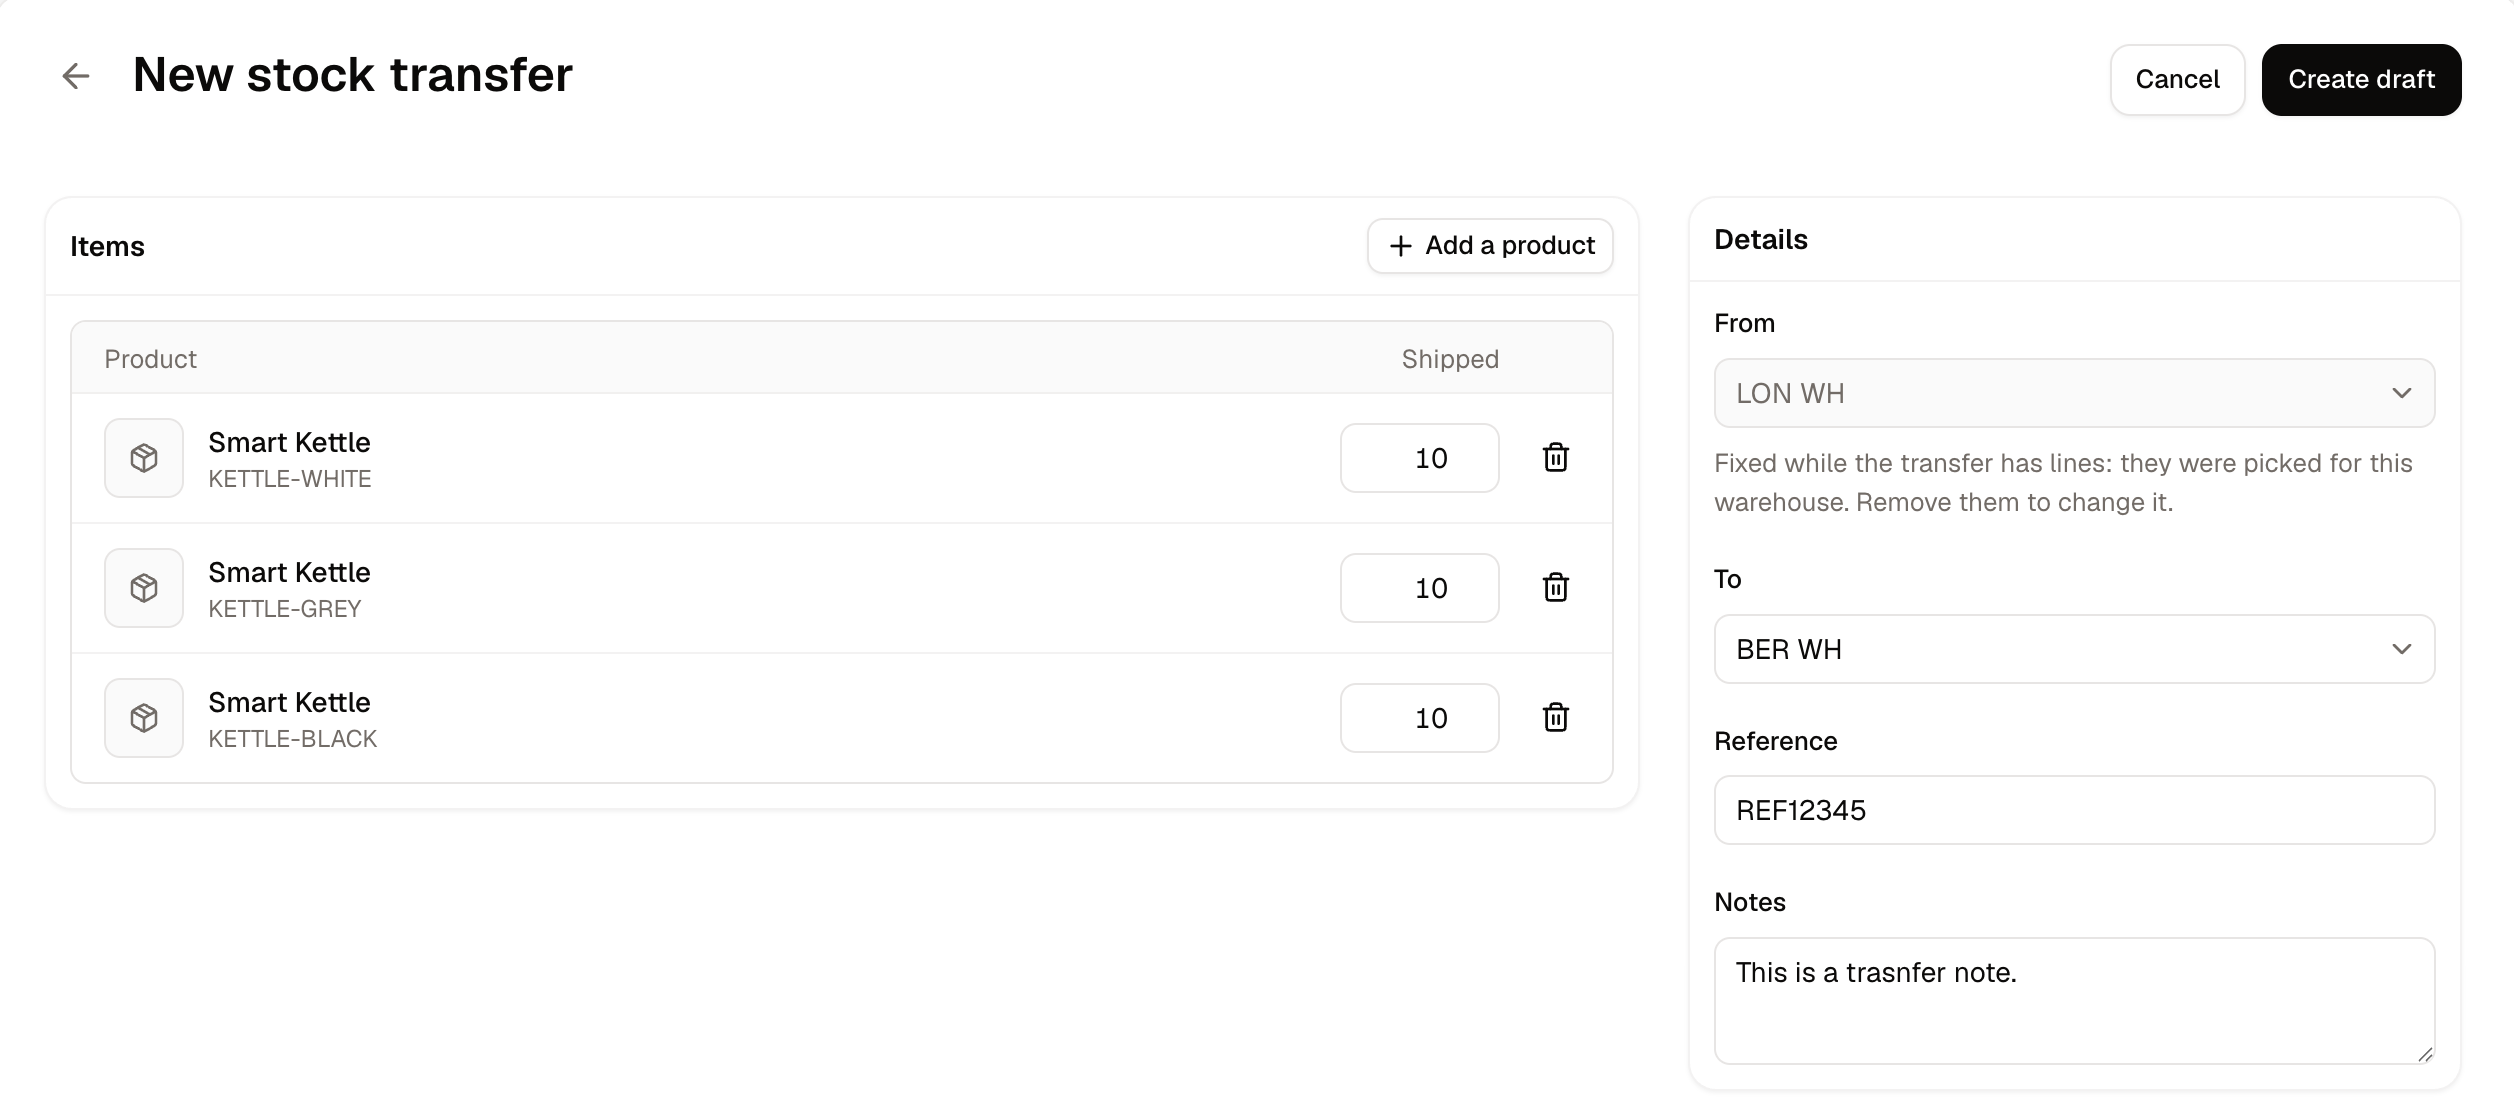Click the Product column header
This screenshot has width=2514, height=1114.
click(x=151, y=359)
